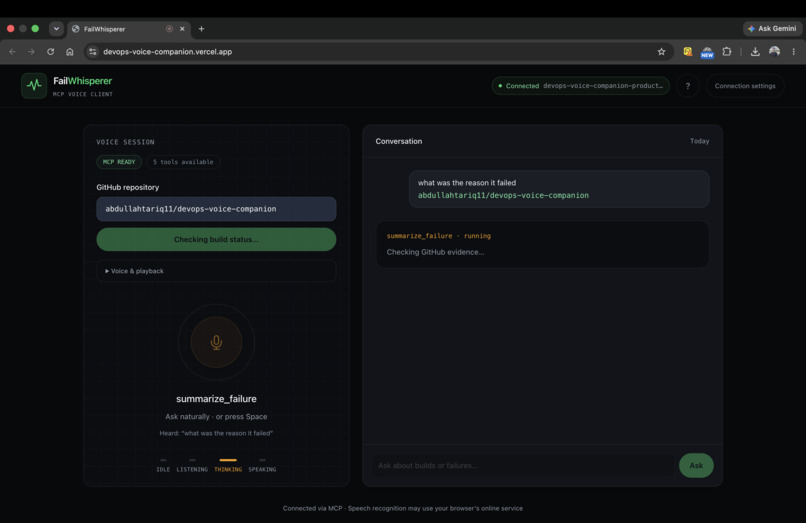Click the microphone button in Voice Session
This screenshot has height=523, width=806.
point(216,342)
